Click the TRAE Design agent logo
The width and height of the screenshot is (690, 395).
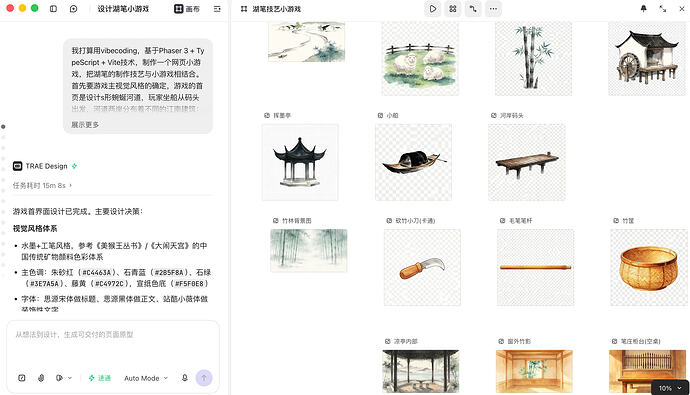point(18,166)
